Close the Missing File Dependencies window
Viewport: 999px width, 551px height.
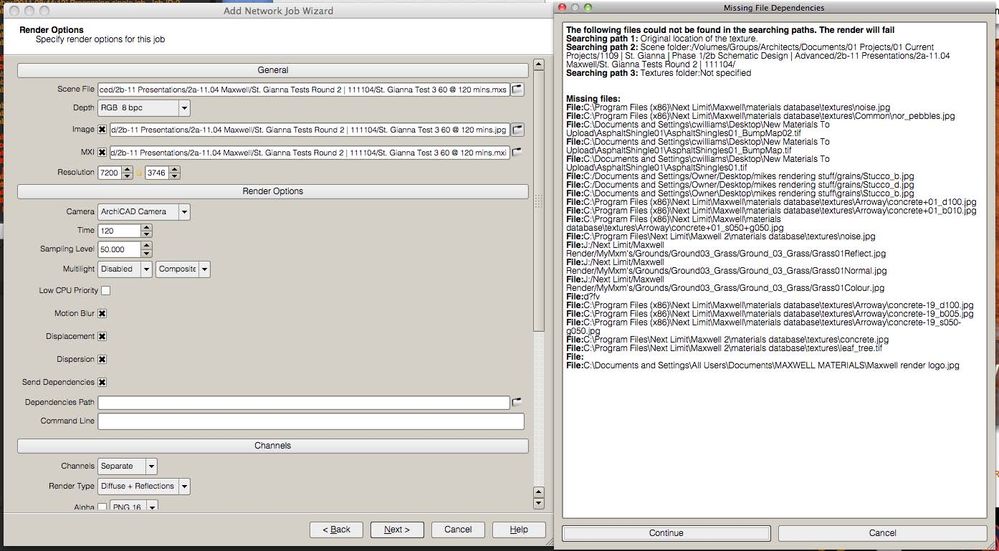[x=562, y=8]
